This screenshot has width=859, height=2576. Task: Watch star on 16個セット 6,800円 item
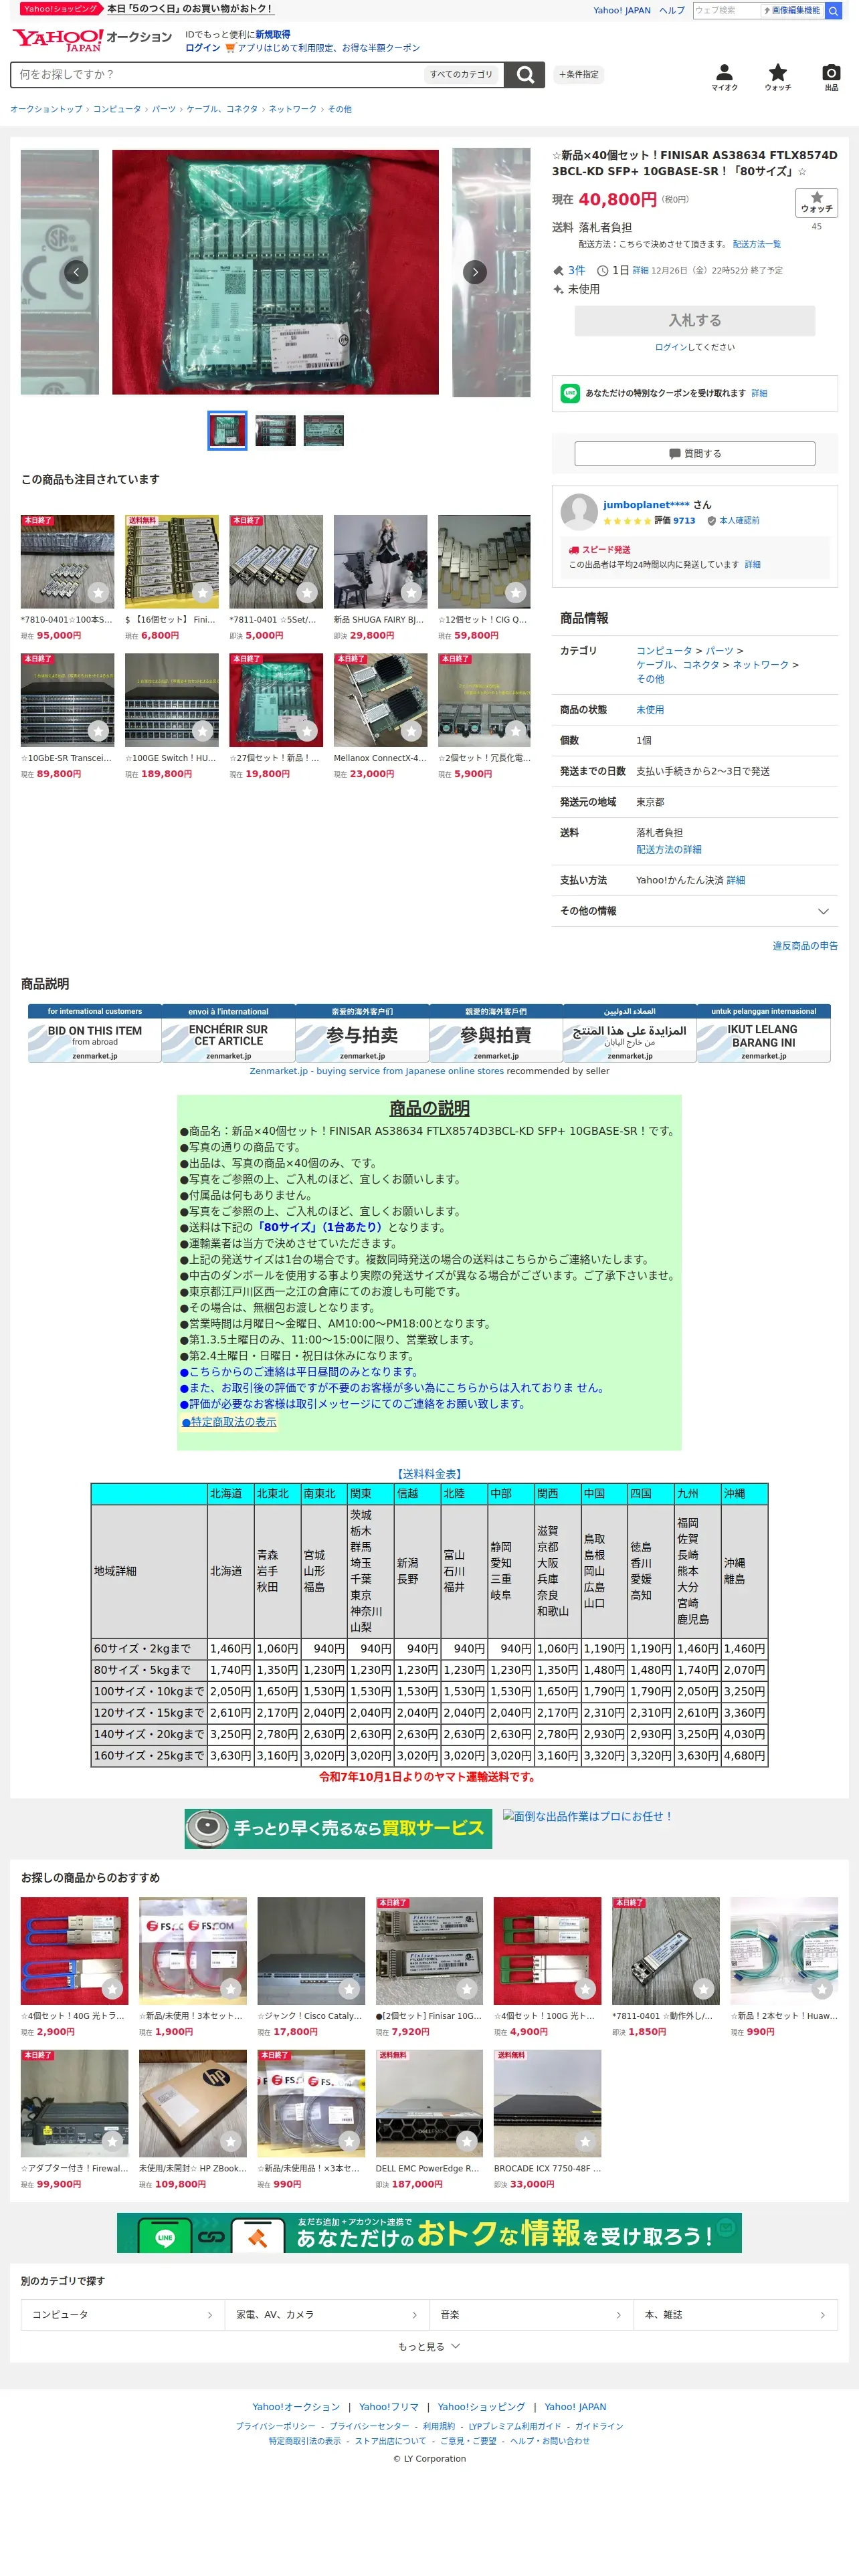[x=202, y=593]
